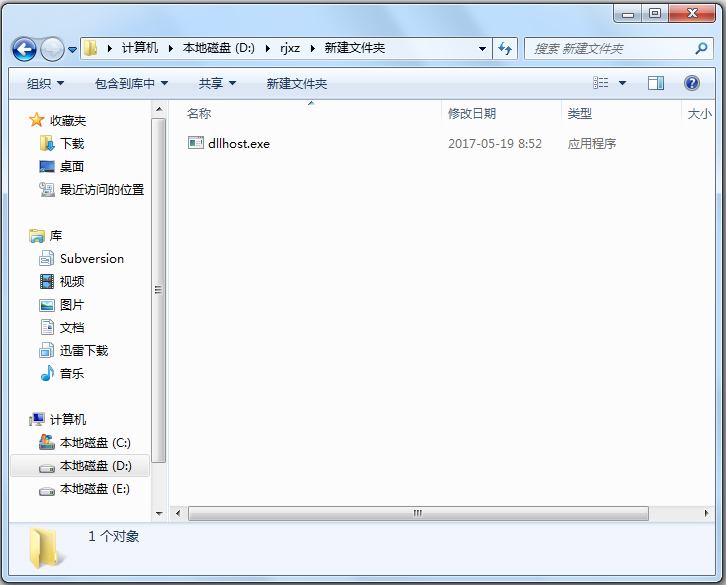Open the 文档 library
The height and width of the screenshot is (585, 726).
(x=72, y=328)
